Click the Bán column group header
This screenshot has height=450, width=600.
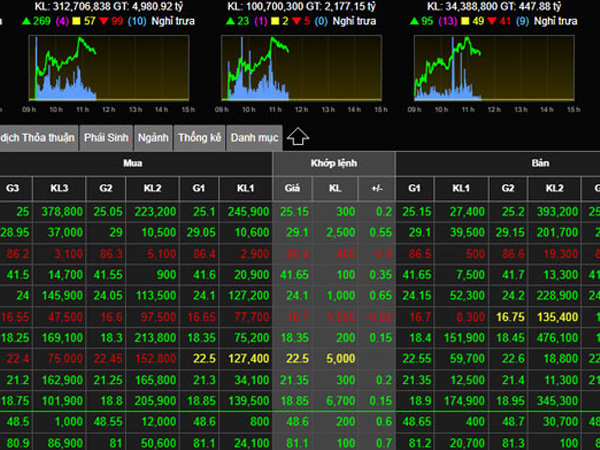click(540, 163)
